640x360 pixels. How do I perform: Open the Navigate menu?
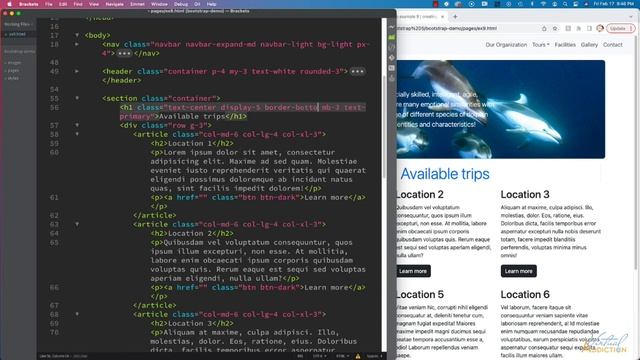click(x=114, y=4)
